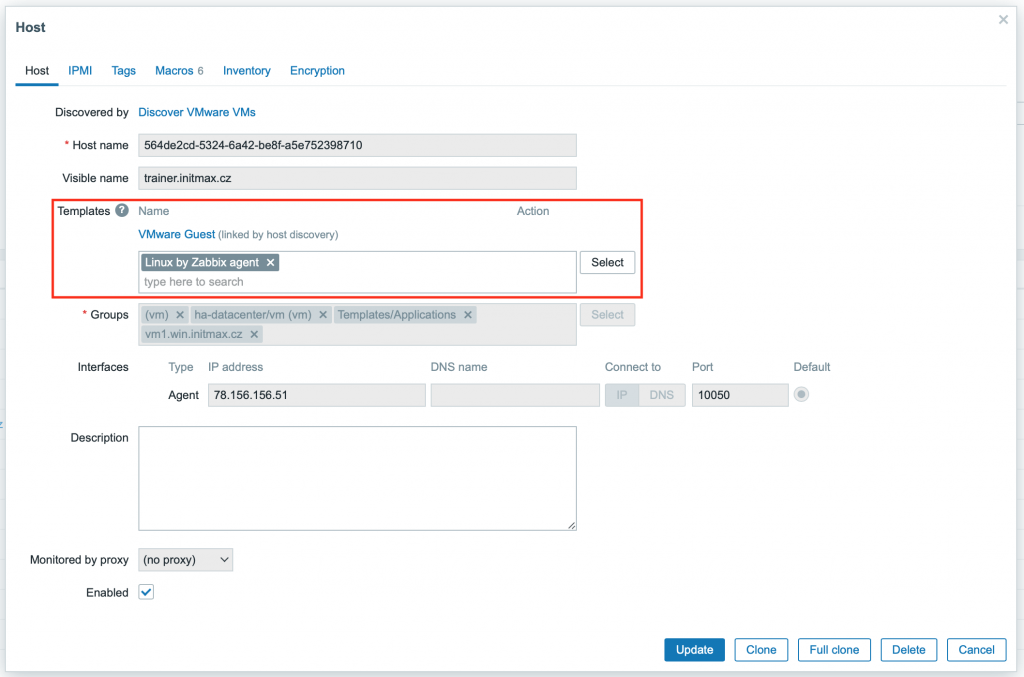The height and width of the screenshot is (677, 1024).
Task: Remove the ha-datacenter/vm (vm) group tag
Action: (x=323, y=315)
